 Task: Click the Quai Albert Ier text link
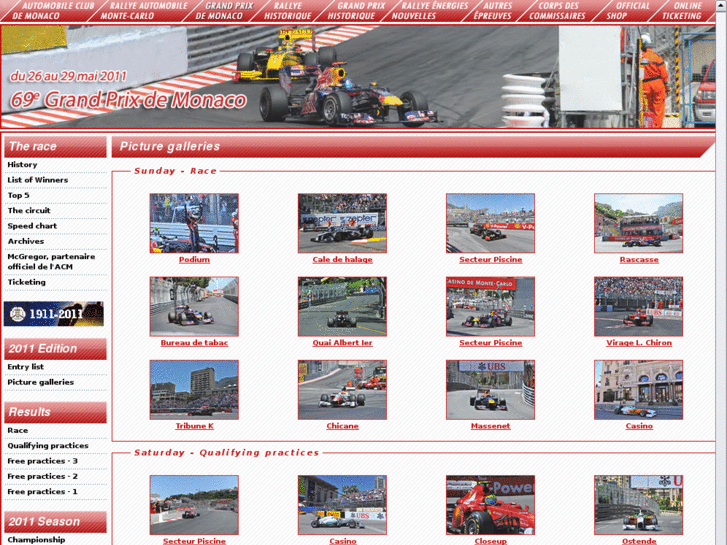[x=342, y=343]
